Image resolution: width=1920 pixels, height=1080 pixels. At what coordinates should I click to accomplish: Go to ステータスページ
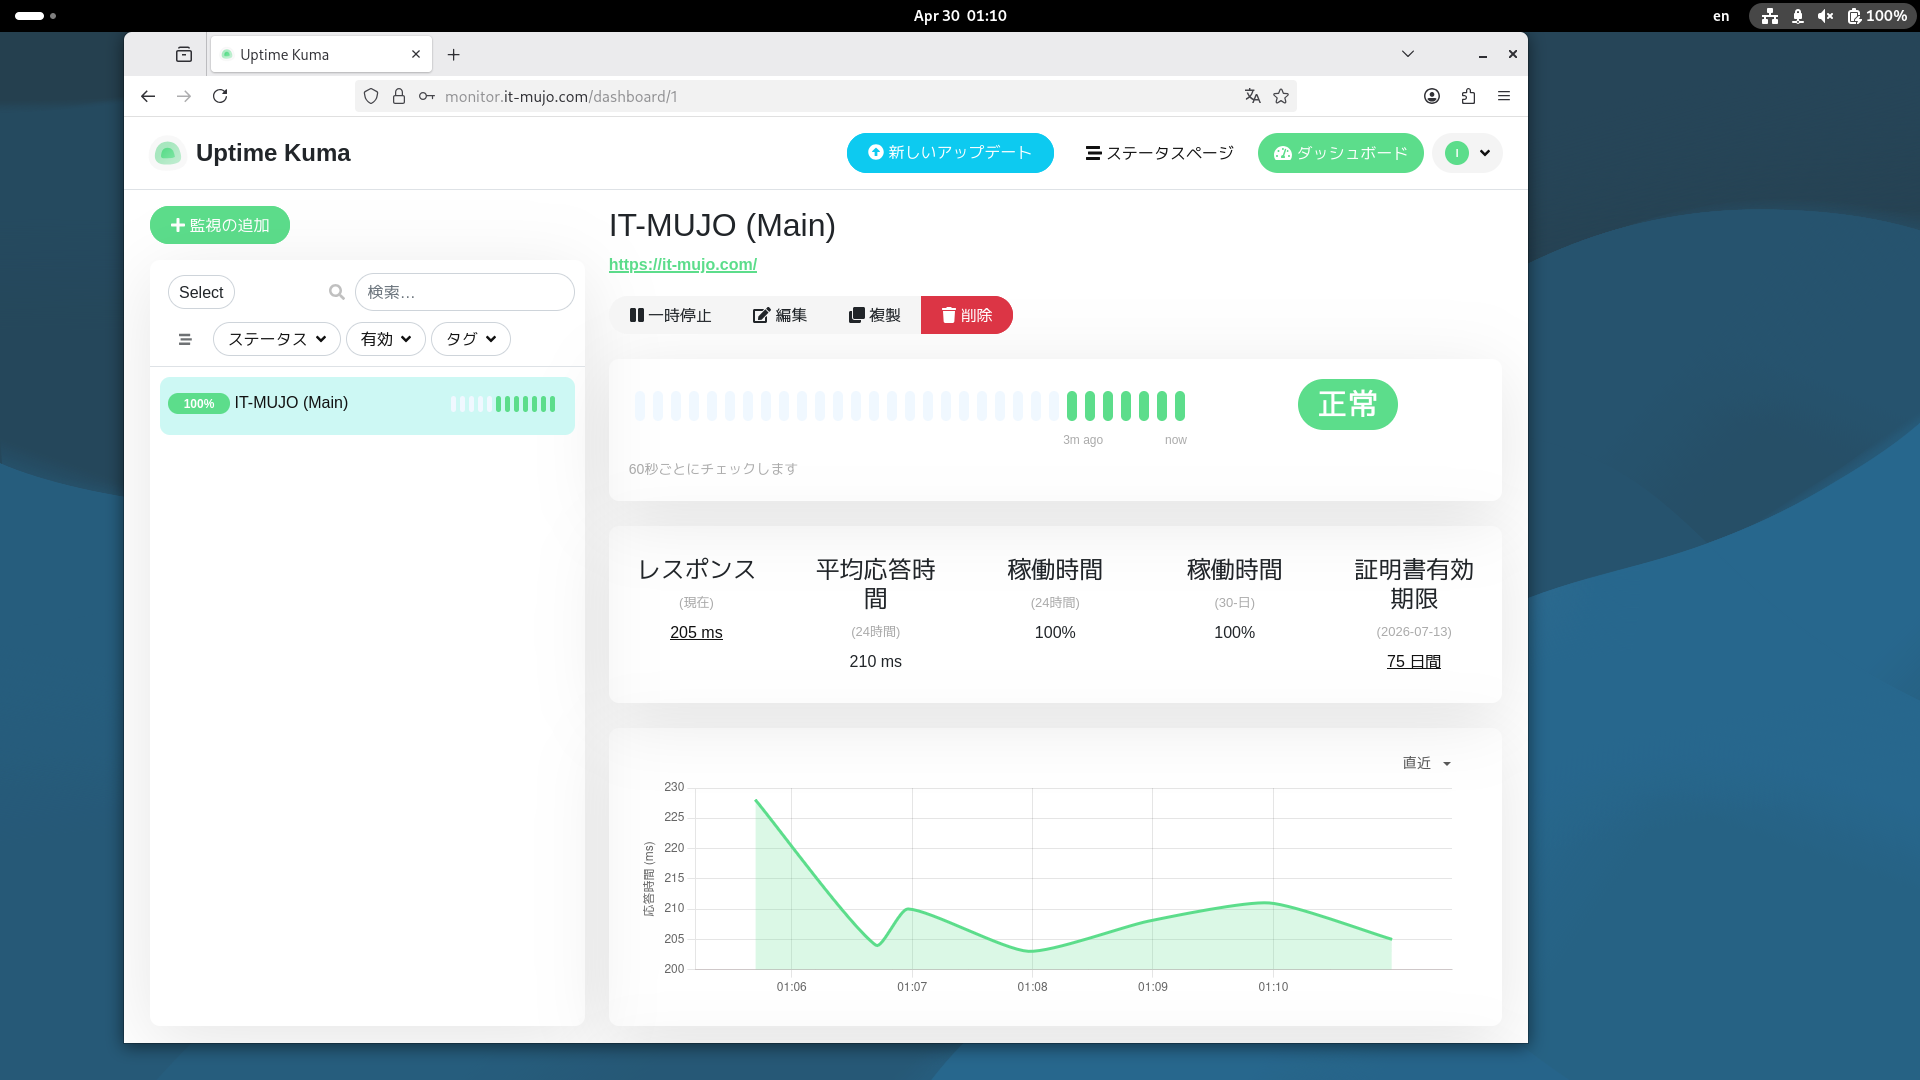pyautogui.click(x=1160, y=153)
